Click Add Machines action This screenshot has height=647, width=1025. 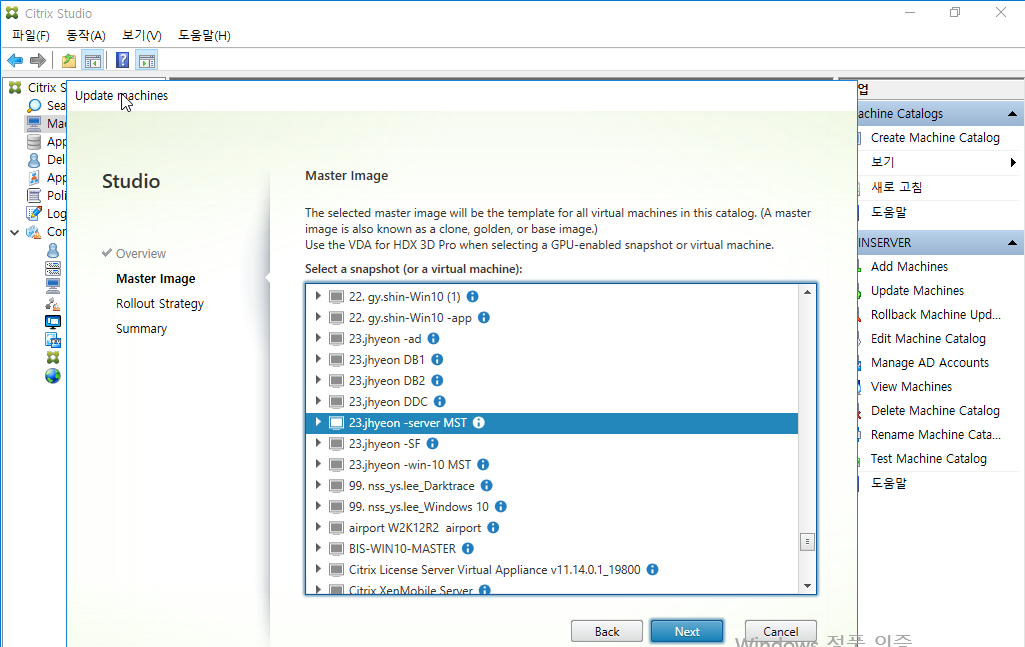tap(909, 267)
